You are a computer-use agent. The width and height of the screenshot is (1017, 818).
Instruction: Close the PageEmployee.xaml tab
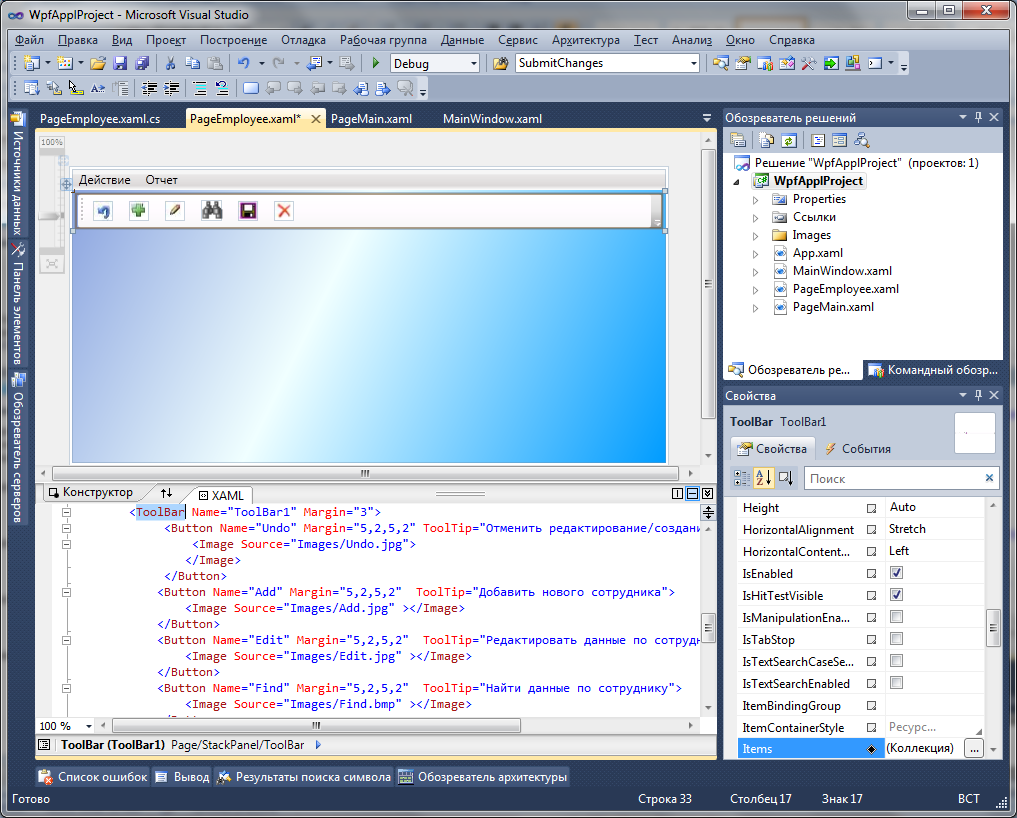316,119
